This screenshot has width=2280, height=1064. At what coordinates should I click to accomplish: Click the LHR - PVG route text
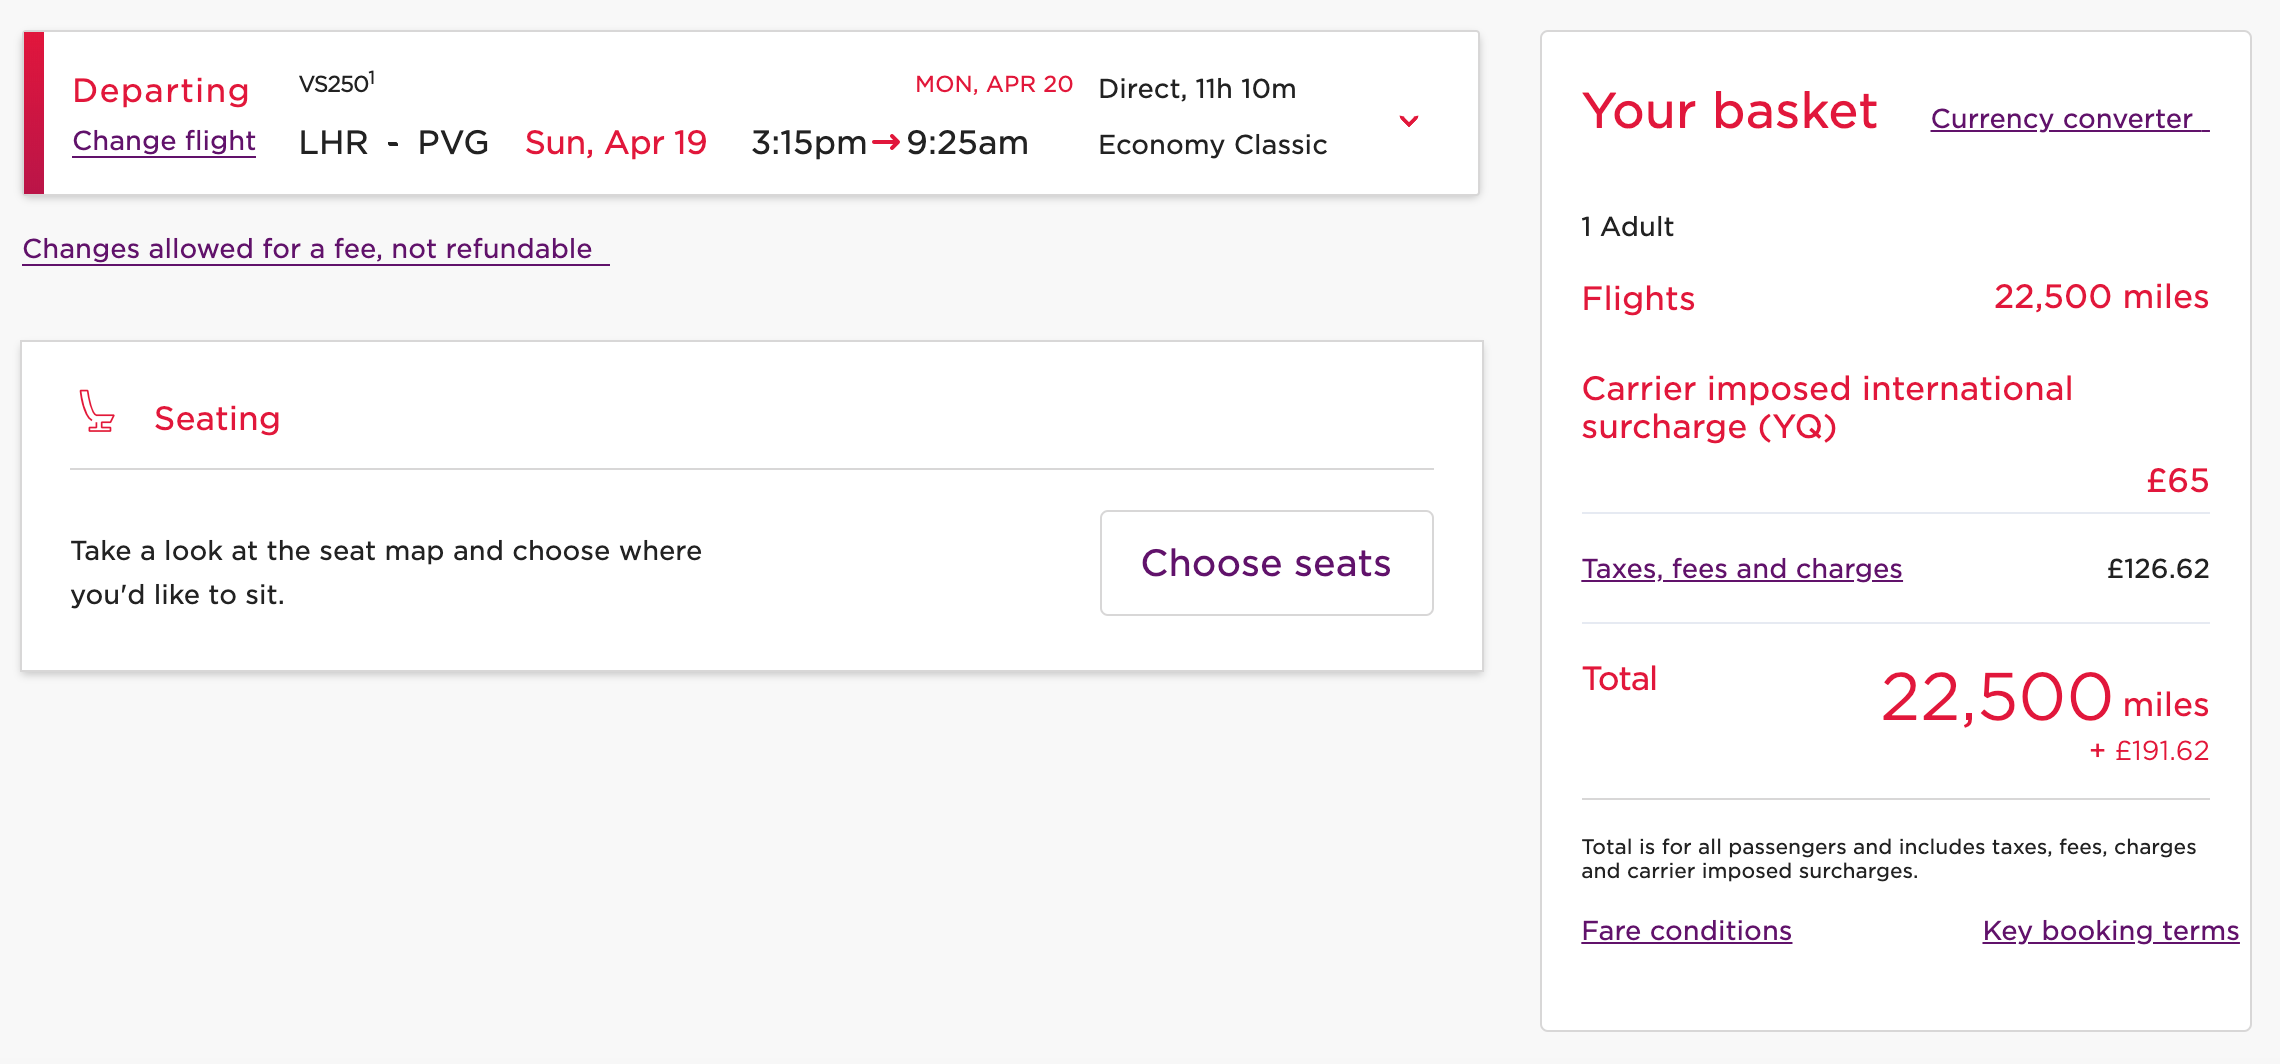[x=393, y=143]
